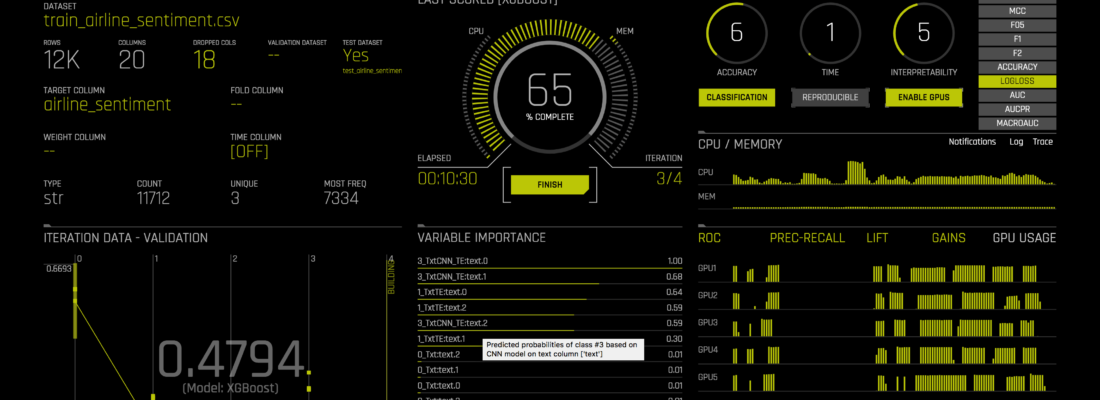Open the Trace view
This screenshot has height=400, width=1100.
point(1043,142)
